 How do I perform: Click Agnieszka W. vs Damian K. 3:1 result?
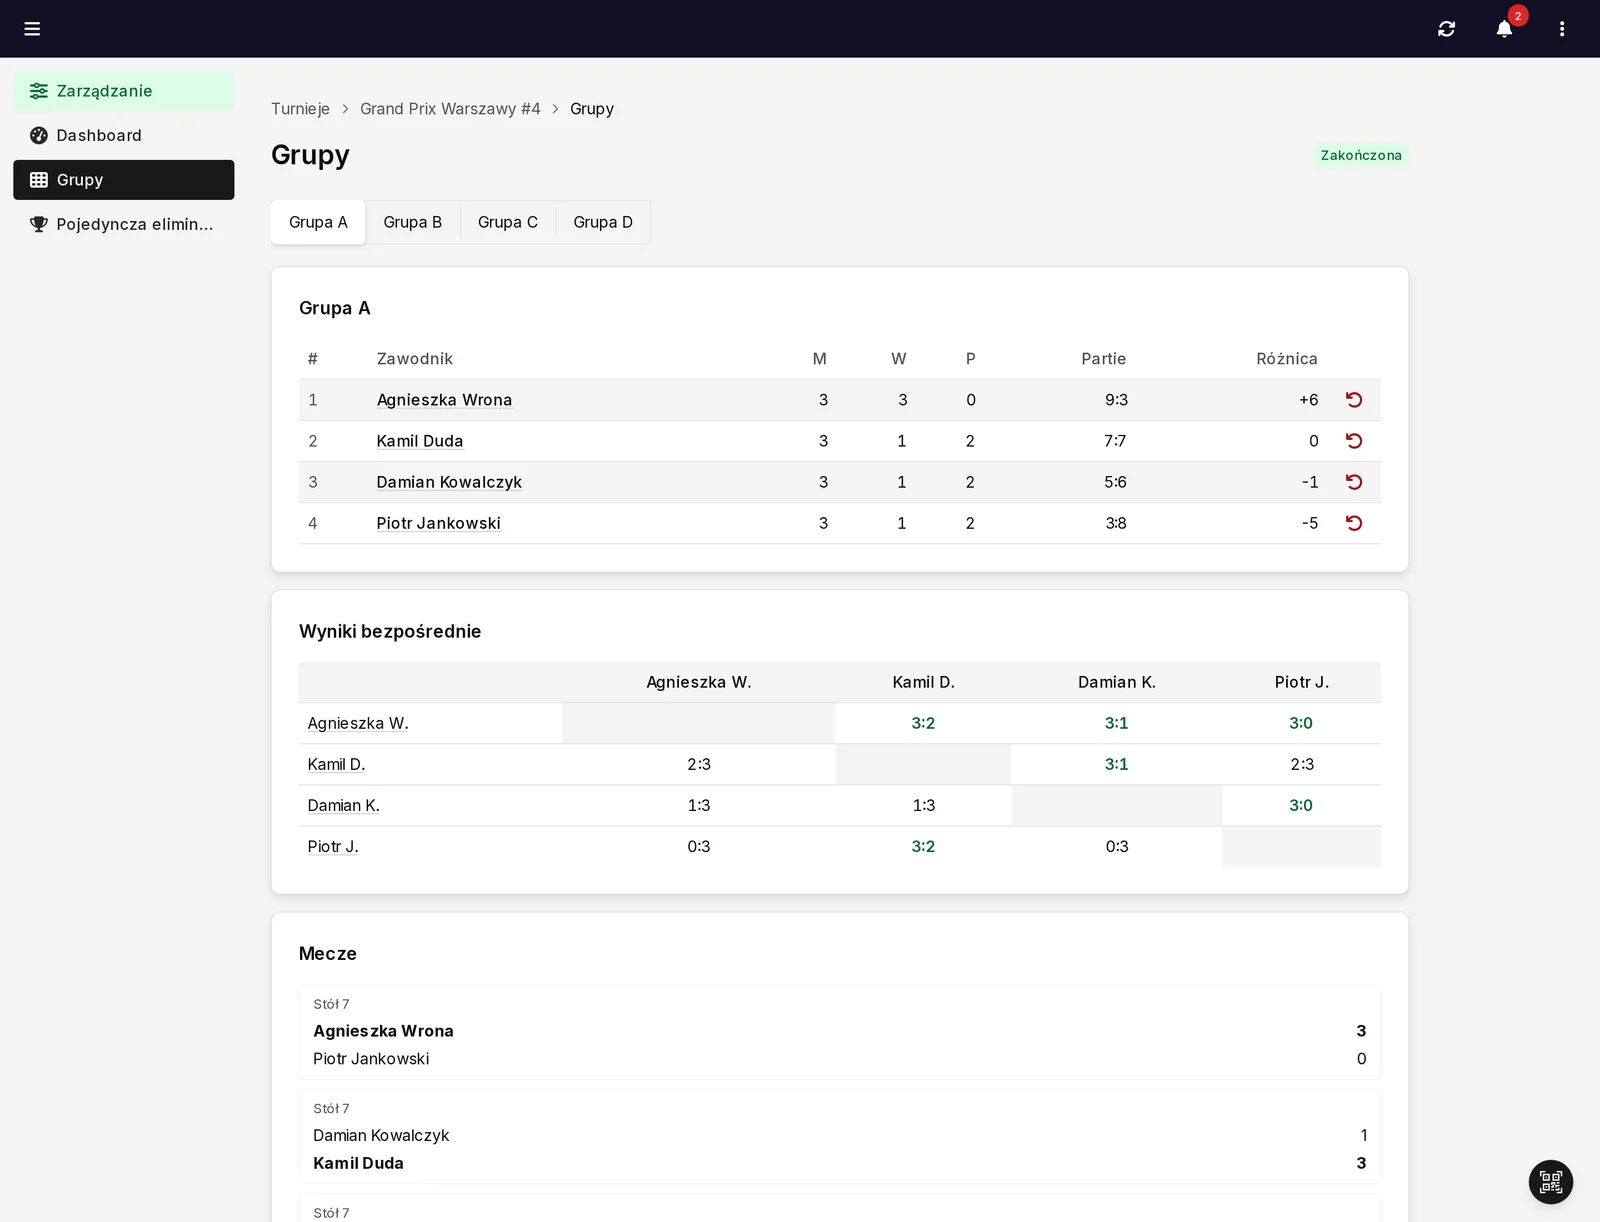[x=1116, y=723]
